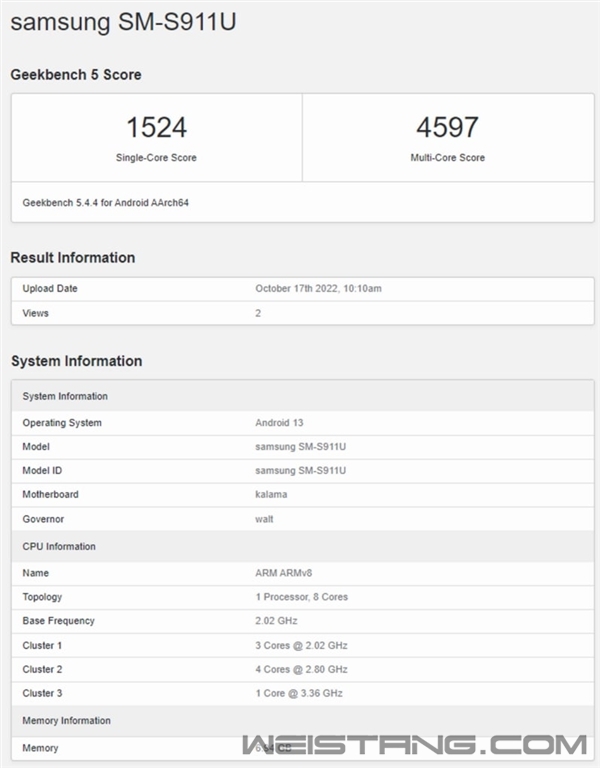Image resolution: width=600 pixels, height=768 pixels.
Task: Click the Result Information heading
Action: (73, 258)
